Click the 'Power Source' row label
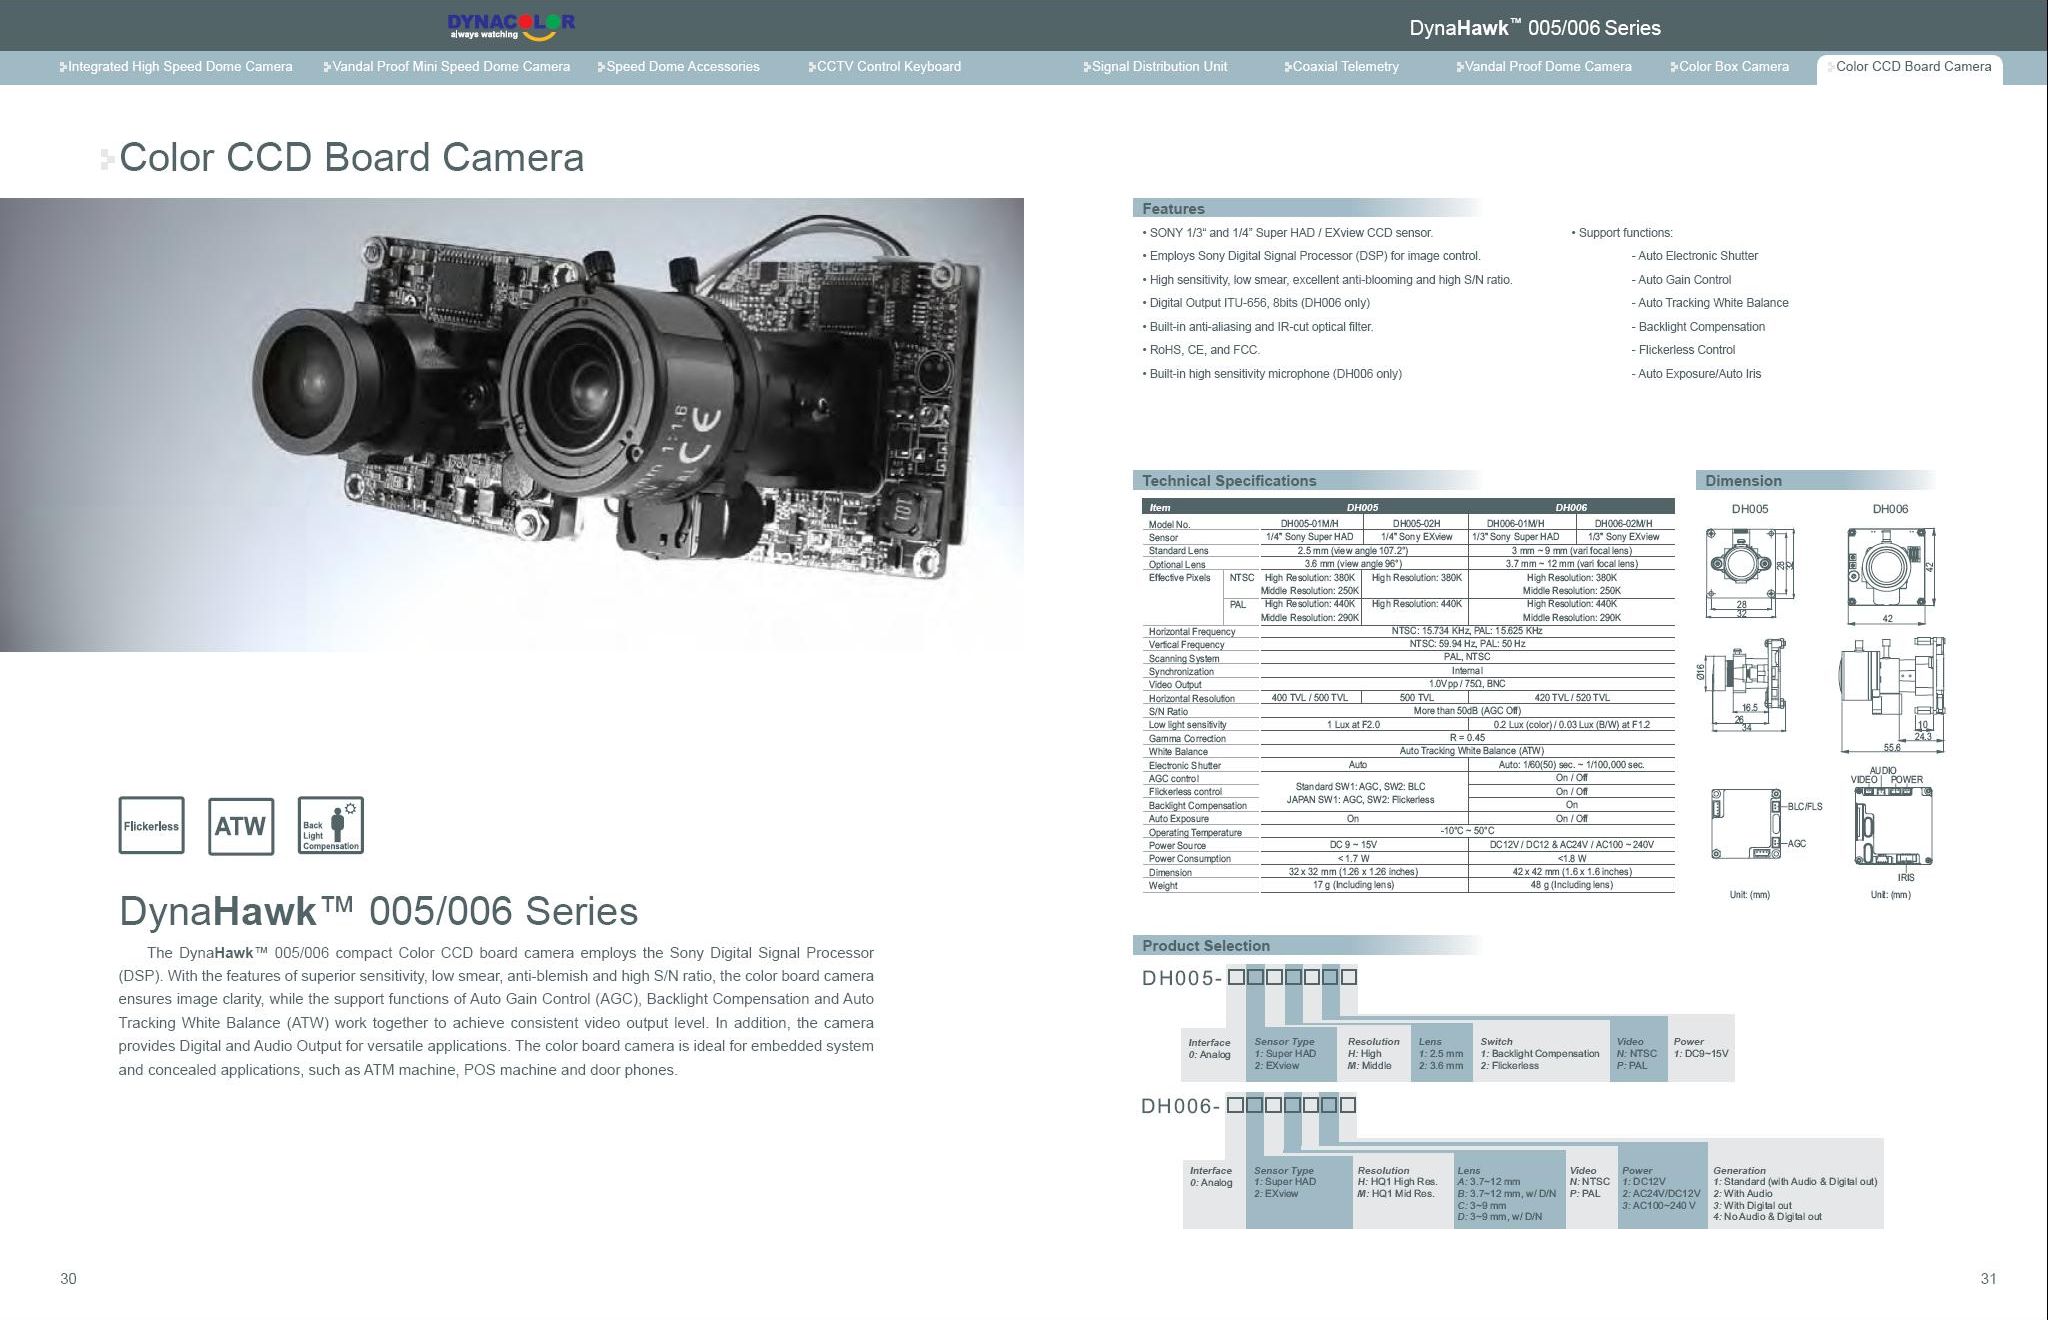 click(x=1177, y=845)
